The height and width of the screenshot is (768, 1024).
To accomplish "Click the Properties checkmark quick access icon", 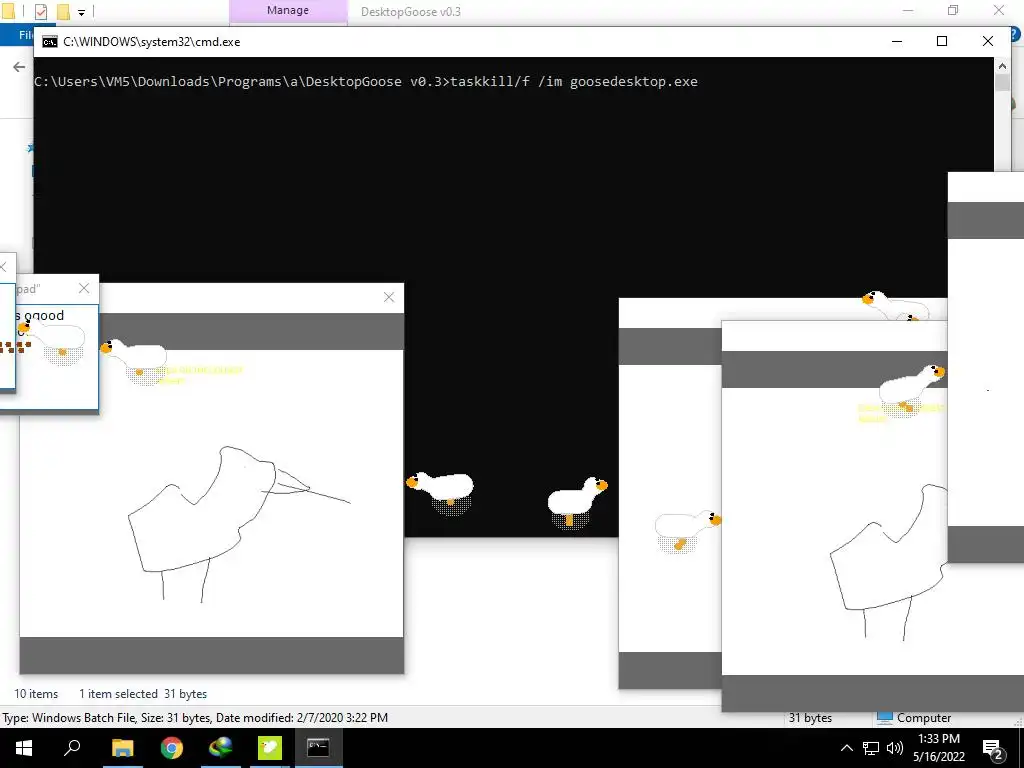I will [x=40, y=11].
